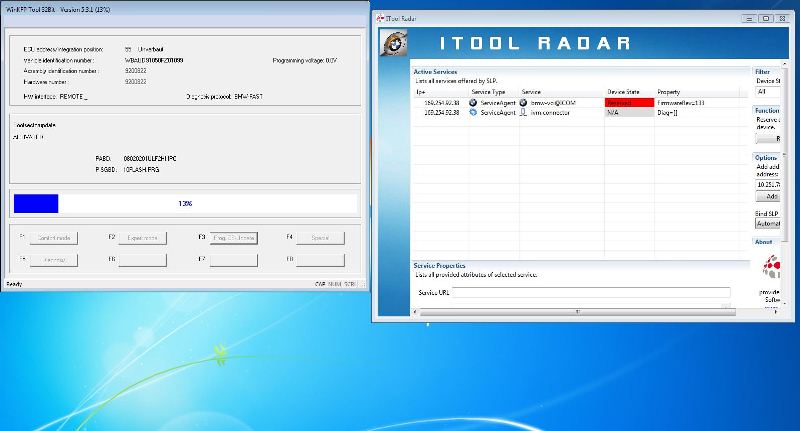The image size is (800, 431).
Task: Click the BMW service type icon in first row
Action: [x=473, y=103]
